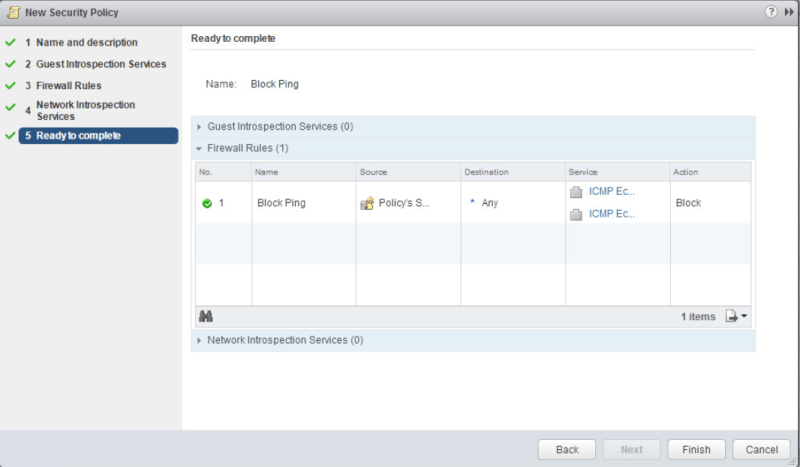The height and width of the screenshot is (467, 800).
Task: Click the binoculars find icon
Action: (207, 316)
